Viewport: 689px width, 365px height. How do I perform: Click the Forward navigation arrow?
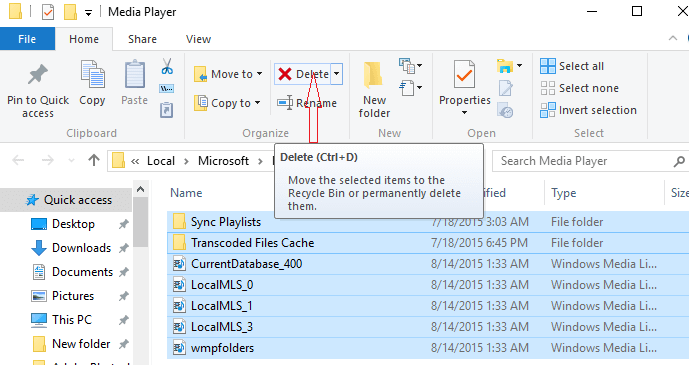(x=47, y=161)
